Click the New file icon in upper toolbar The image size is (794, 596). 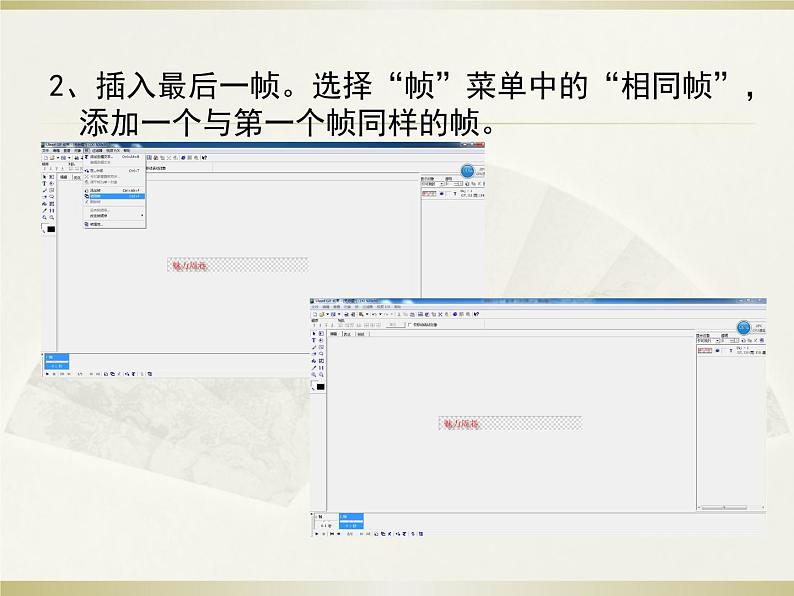[46, 158]
